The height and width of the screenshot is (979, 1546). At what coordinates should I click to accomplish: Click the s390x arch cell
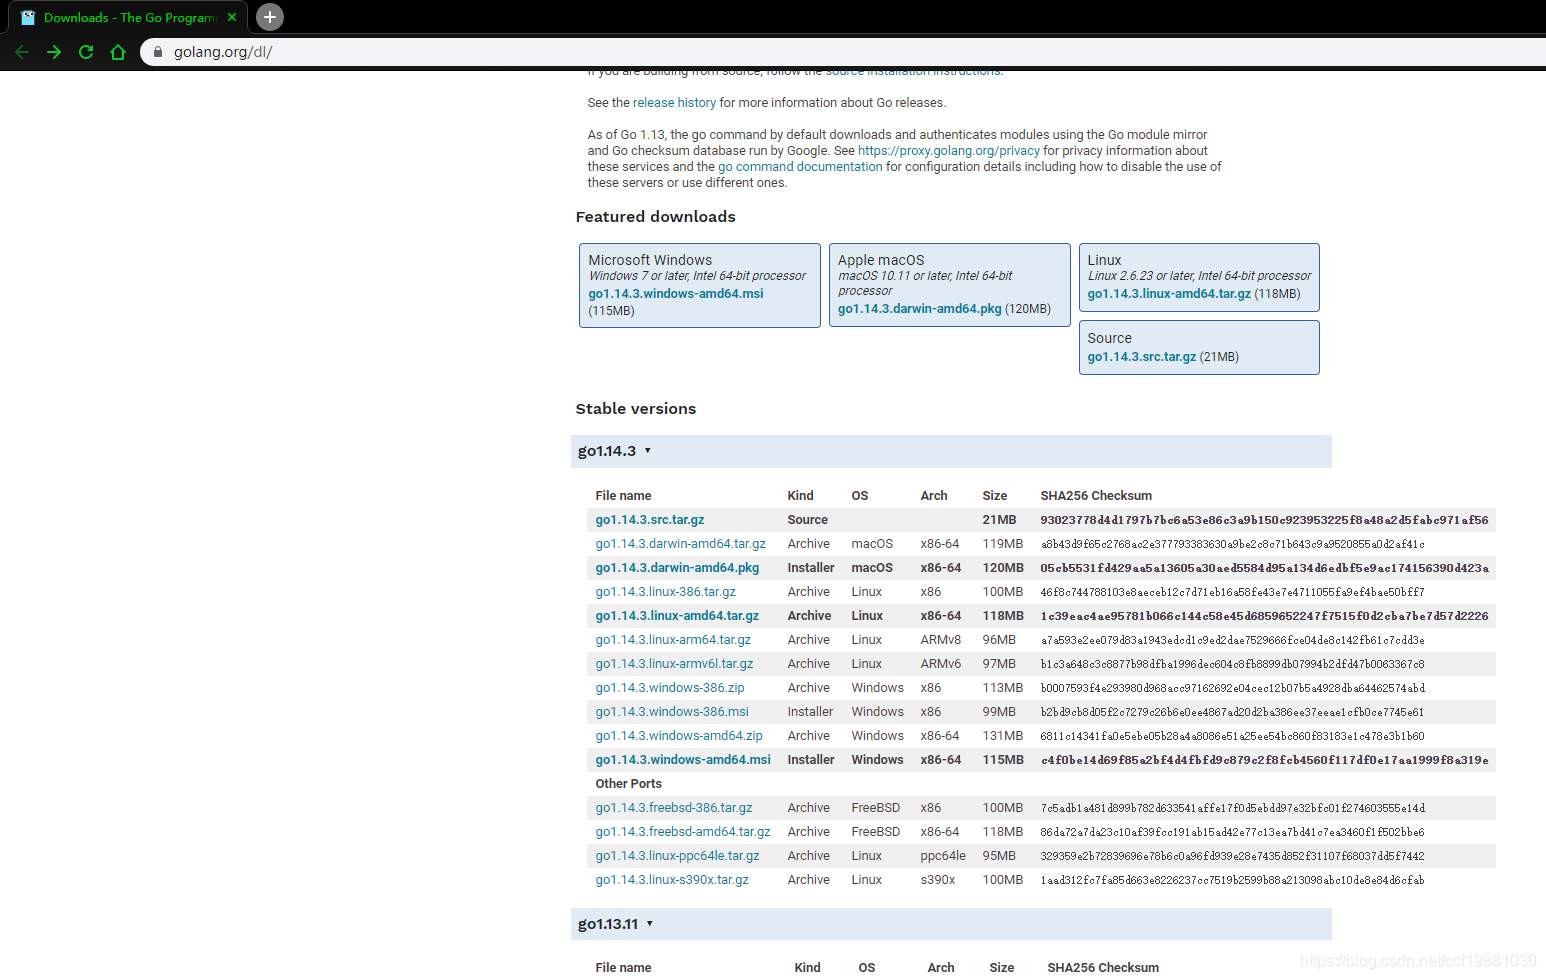coord(938,880)
